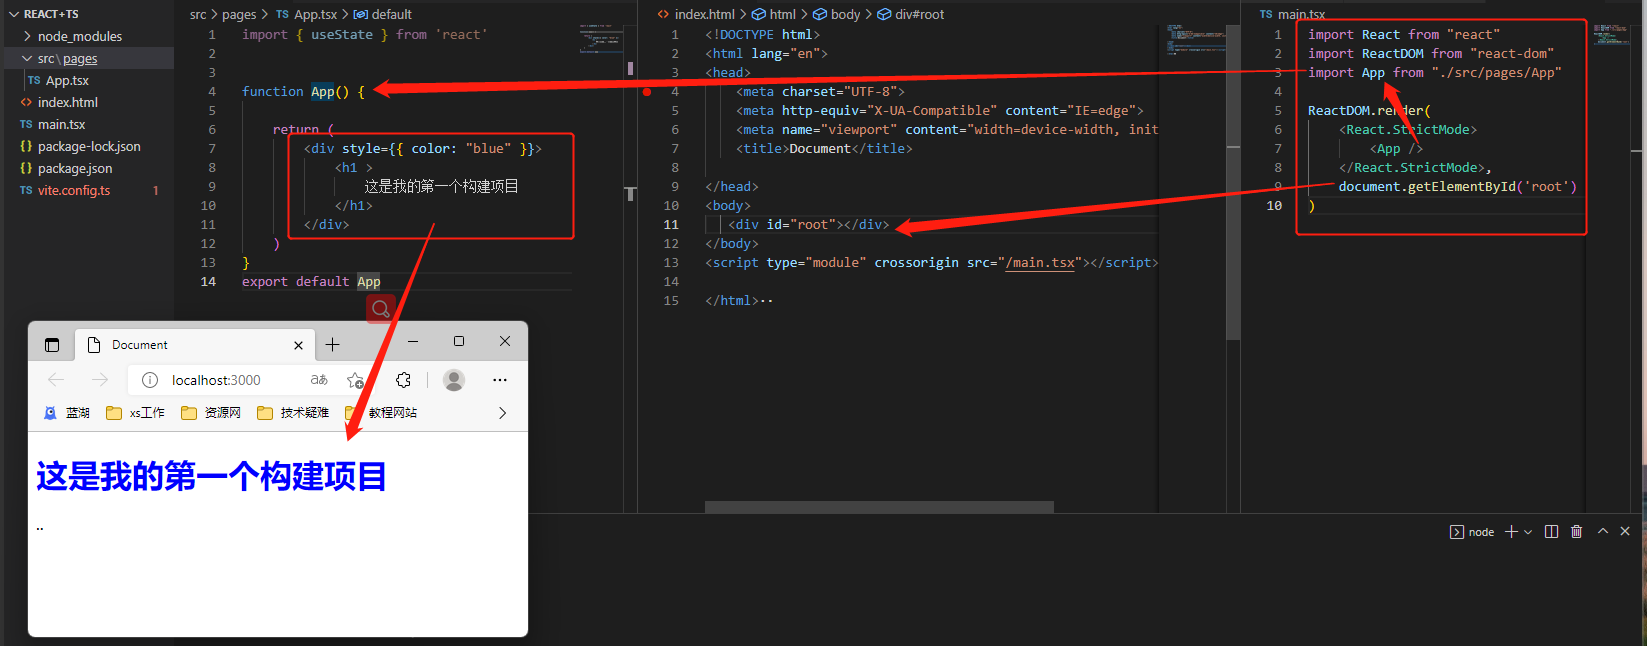
Task: Click the localhost:3000 address bar
Action: 216,380
